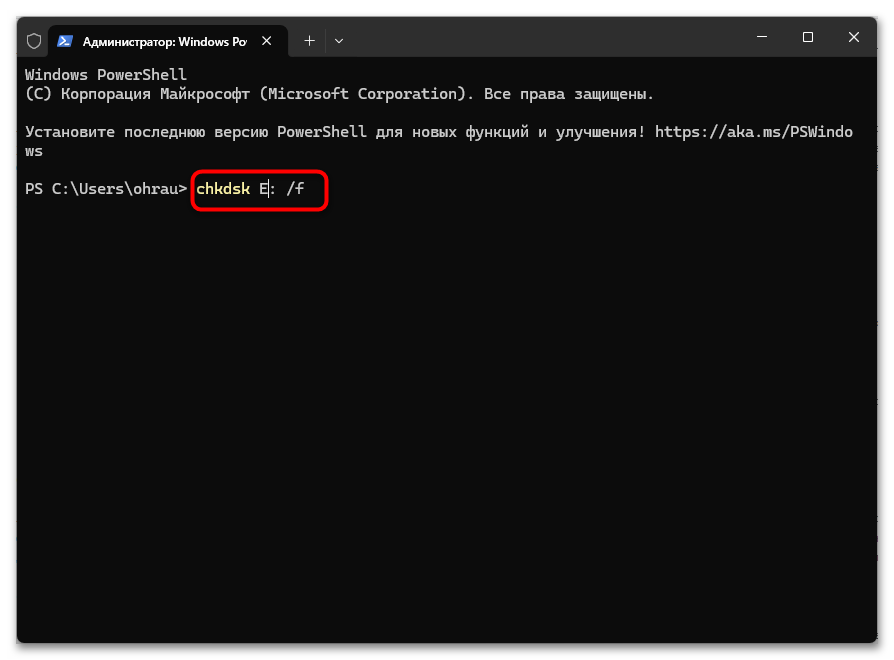
Task: Click the Microsoft Corporation copyright line
Action: [x=339, y=94]
